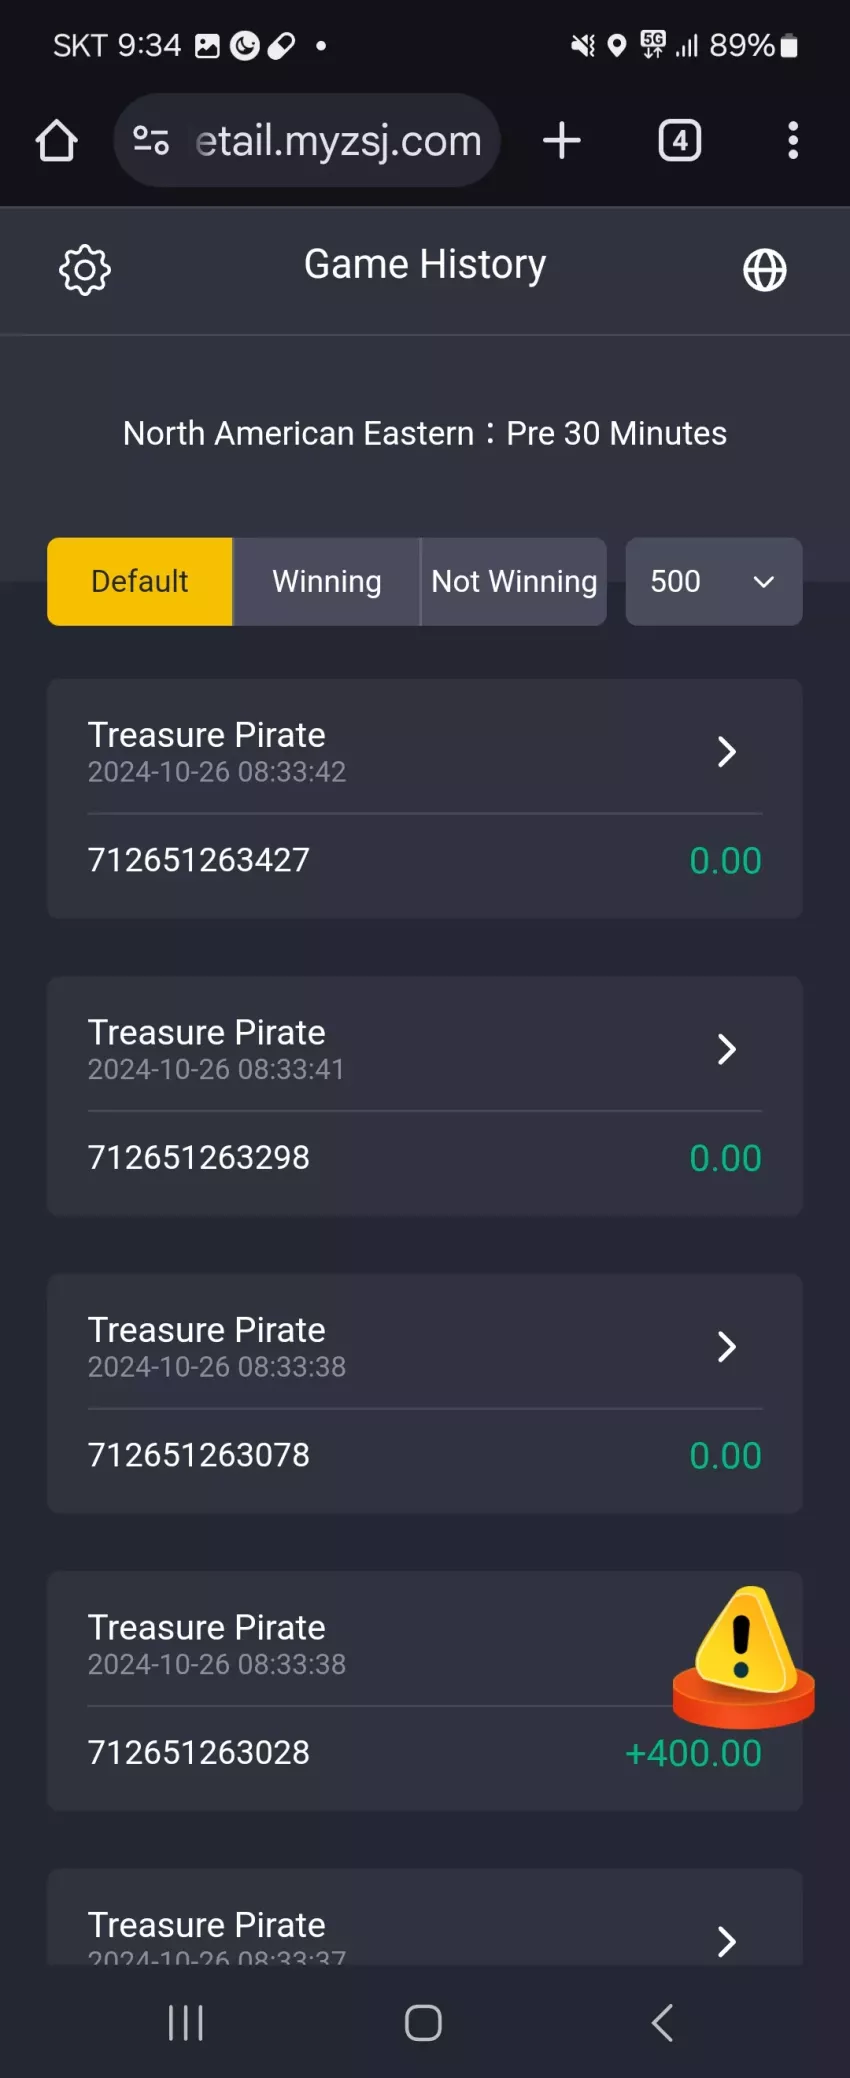Open the settings gear icon
The height and width of the screenshot is (2078, 850).
tap(85, 269)
